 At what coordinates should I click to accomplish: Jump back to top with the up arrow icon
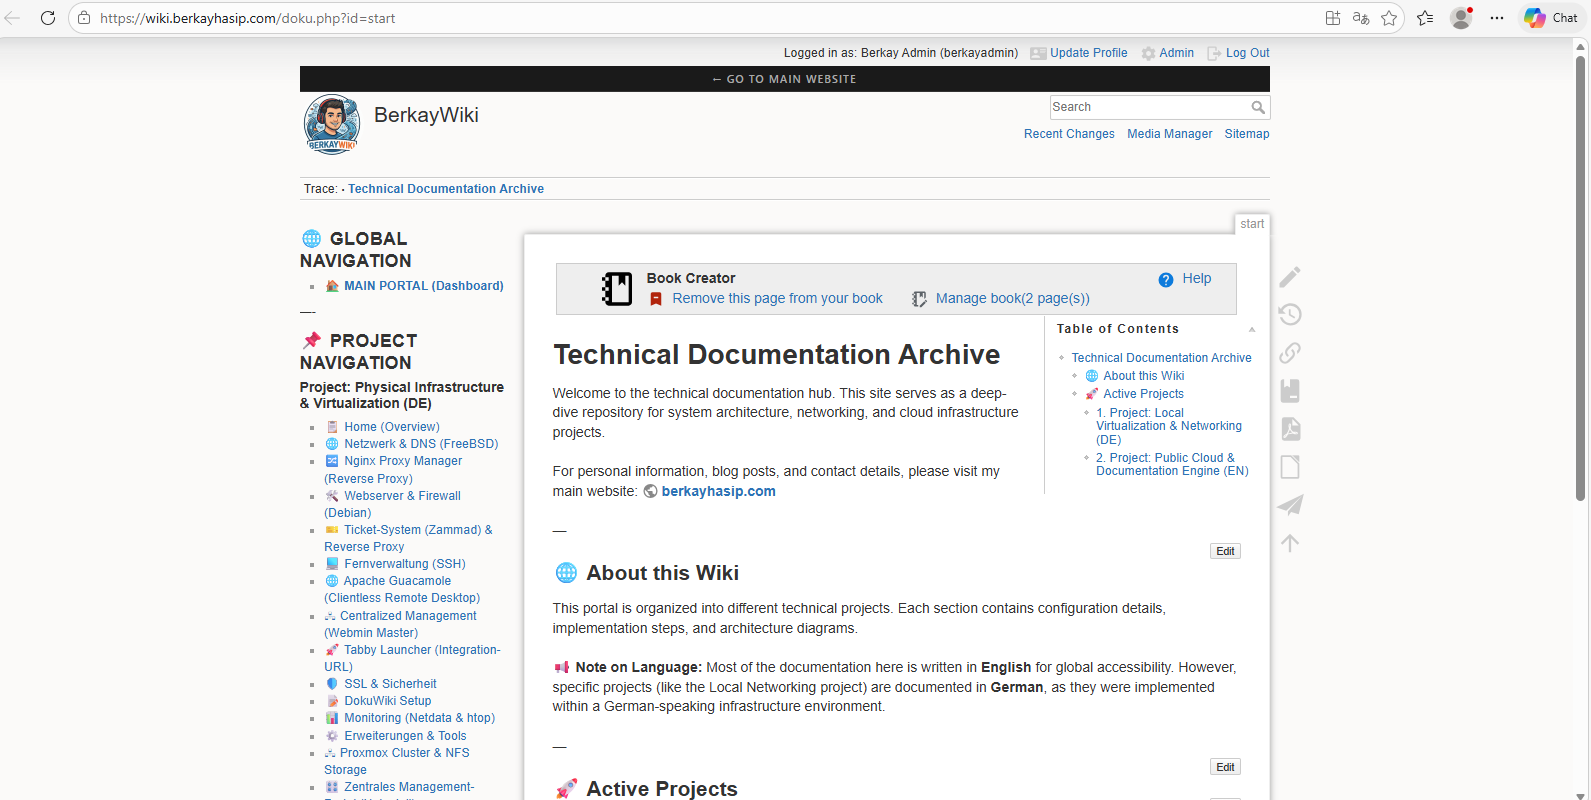pyautogui.click(x=1290, y=543)
